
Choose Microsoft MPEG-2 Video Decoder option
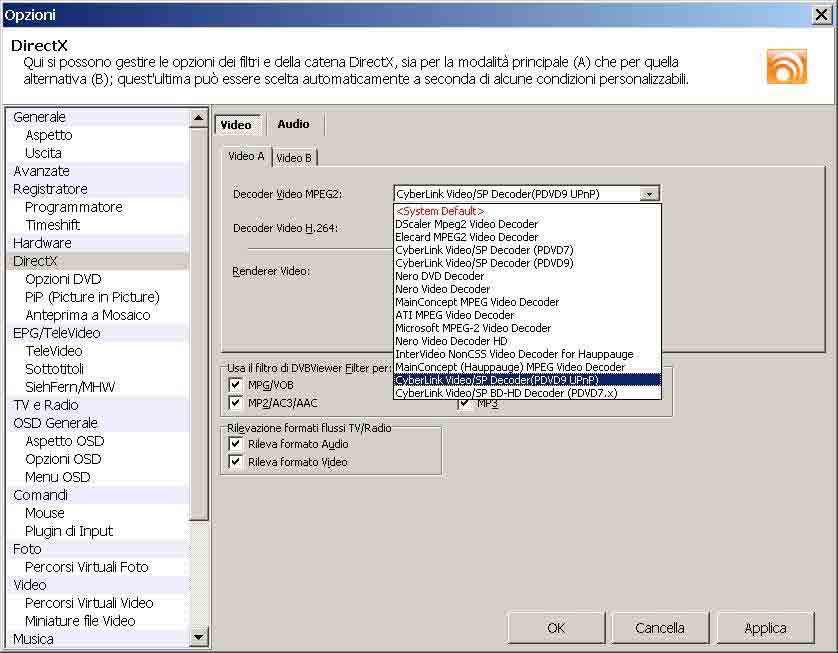tap(472, 328)
